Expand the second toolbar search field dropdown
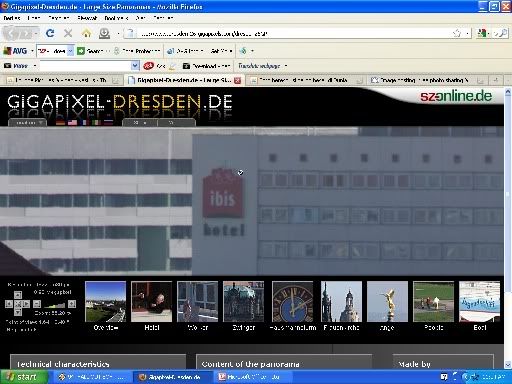Image resolution: width=512 pixels, height=384 pixels. [x=135, y=66]
